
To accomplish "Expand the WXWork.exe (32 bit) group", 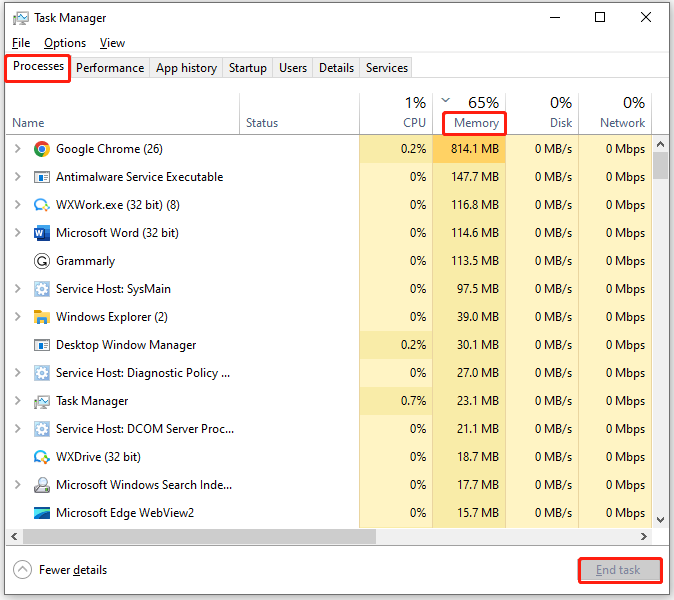I will click(18, 205).
